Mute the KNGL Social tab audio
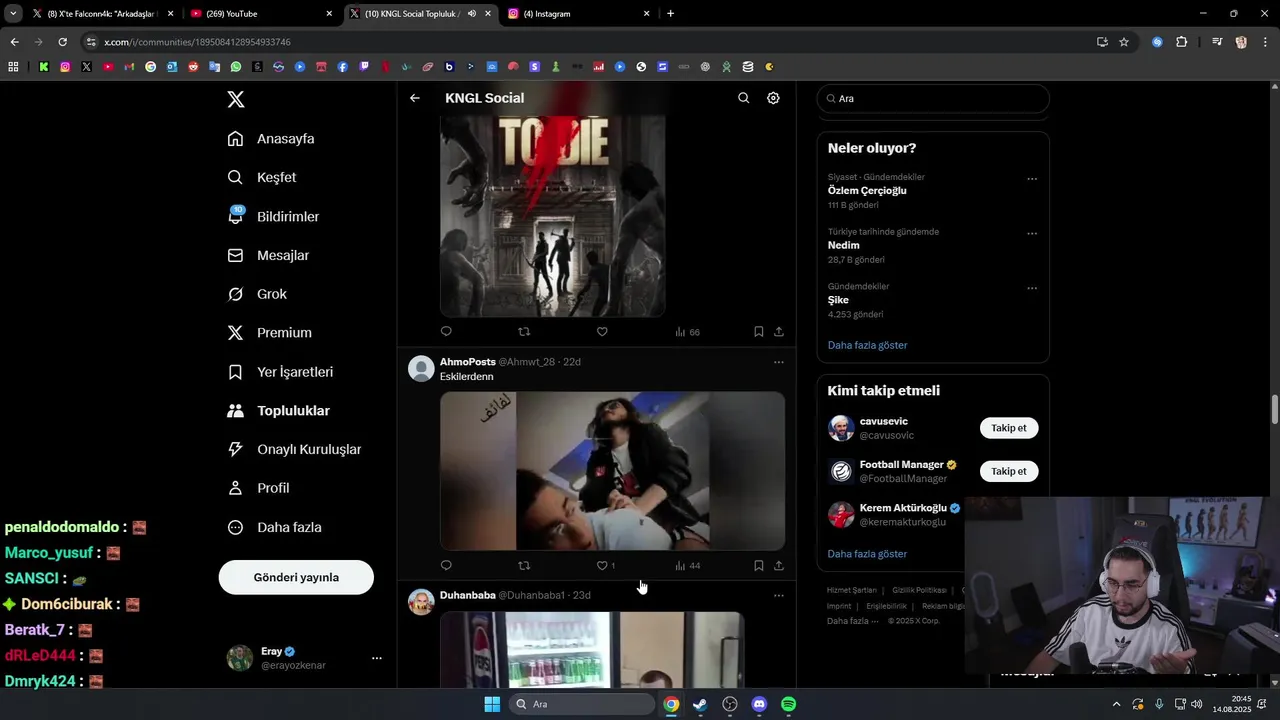The height and width of the screenshot is (720, 1280). coord(471,14)
